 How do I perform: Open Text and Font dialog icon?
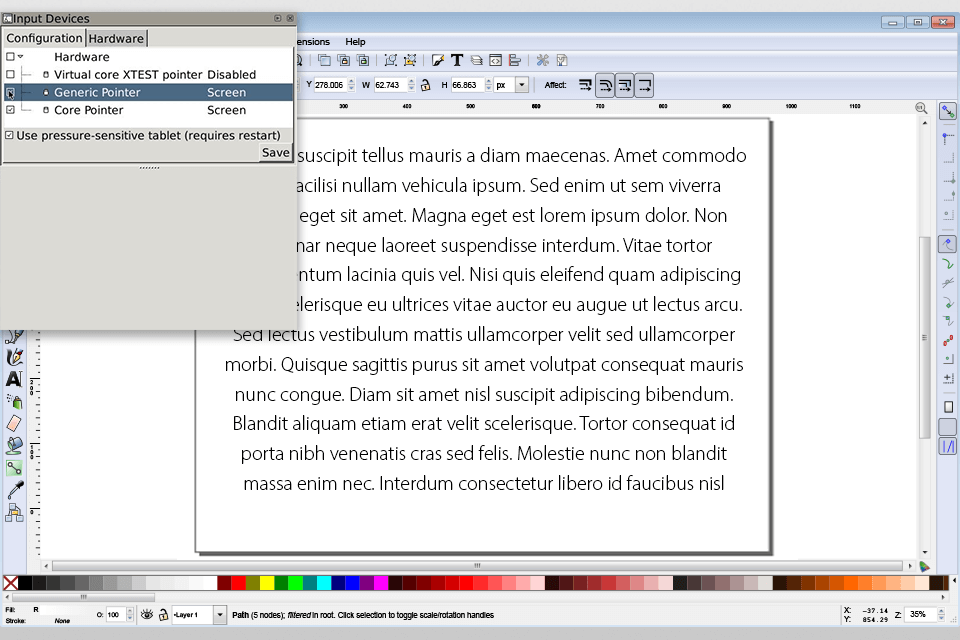click(457, 60)
